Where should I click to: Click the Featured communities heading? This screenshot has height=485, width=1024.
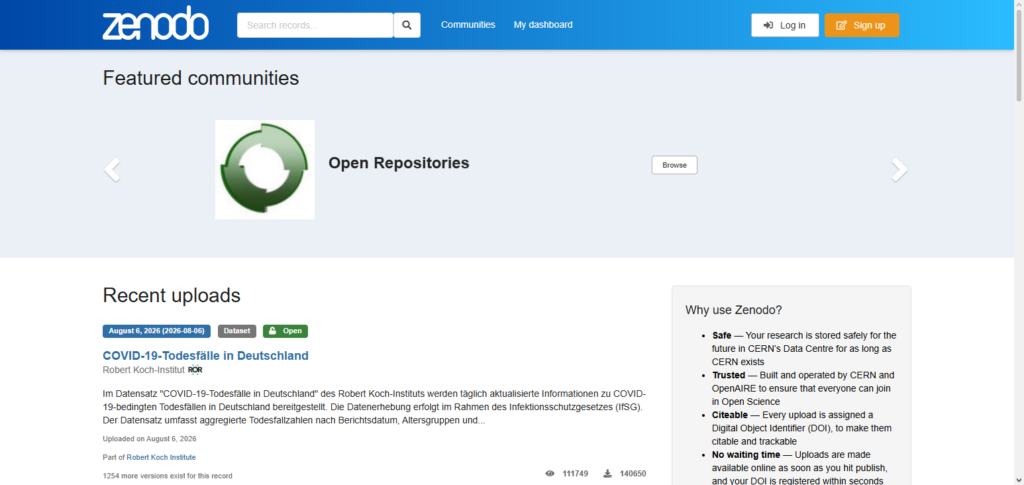[201, 78]
